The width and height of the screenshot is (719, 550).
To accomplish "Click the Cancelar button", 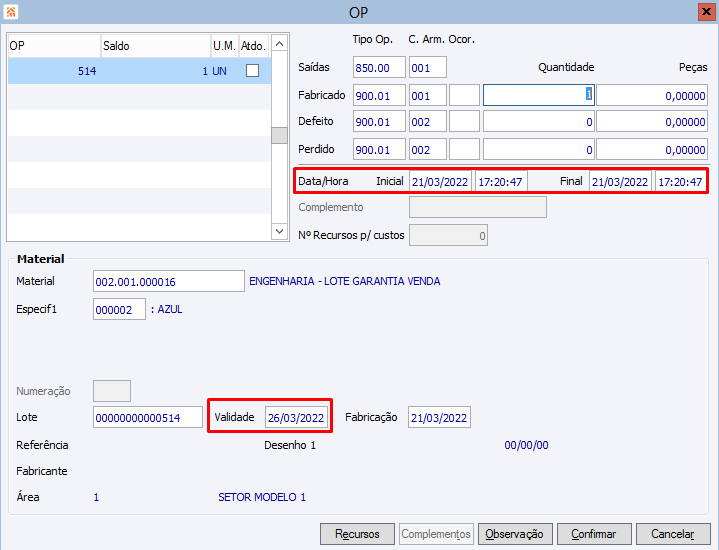I will (673, 534).
